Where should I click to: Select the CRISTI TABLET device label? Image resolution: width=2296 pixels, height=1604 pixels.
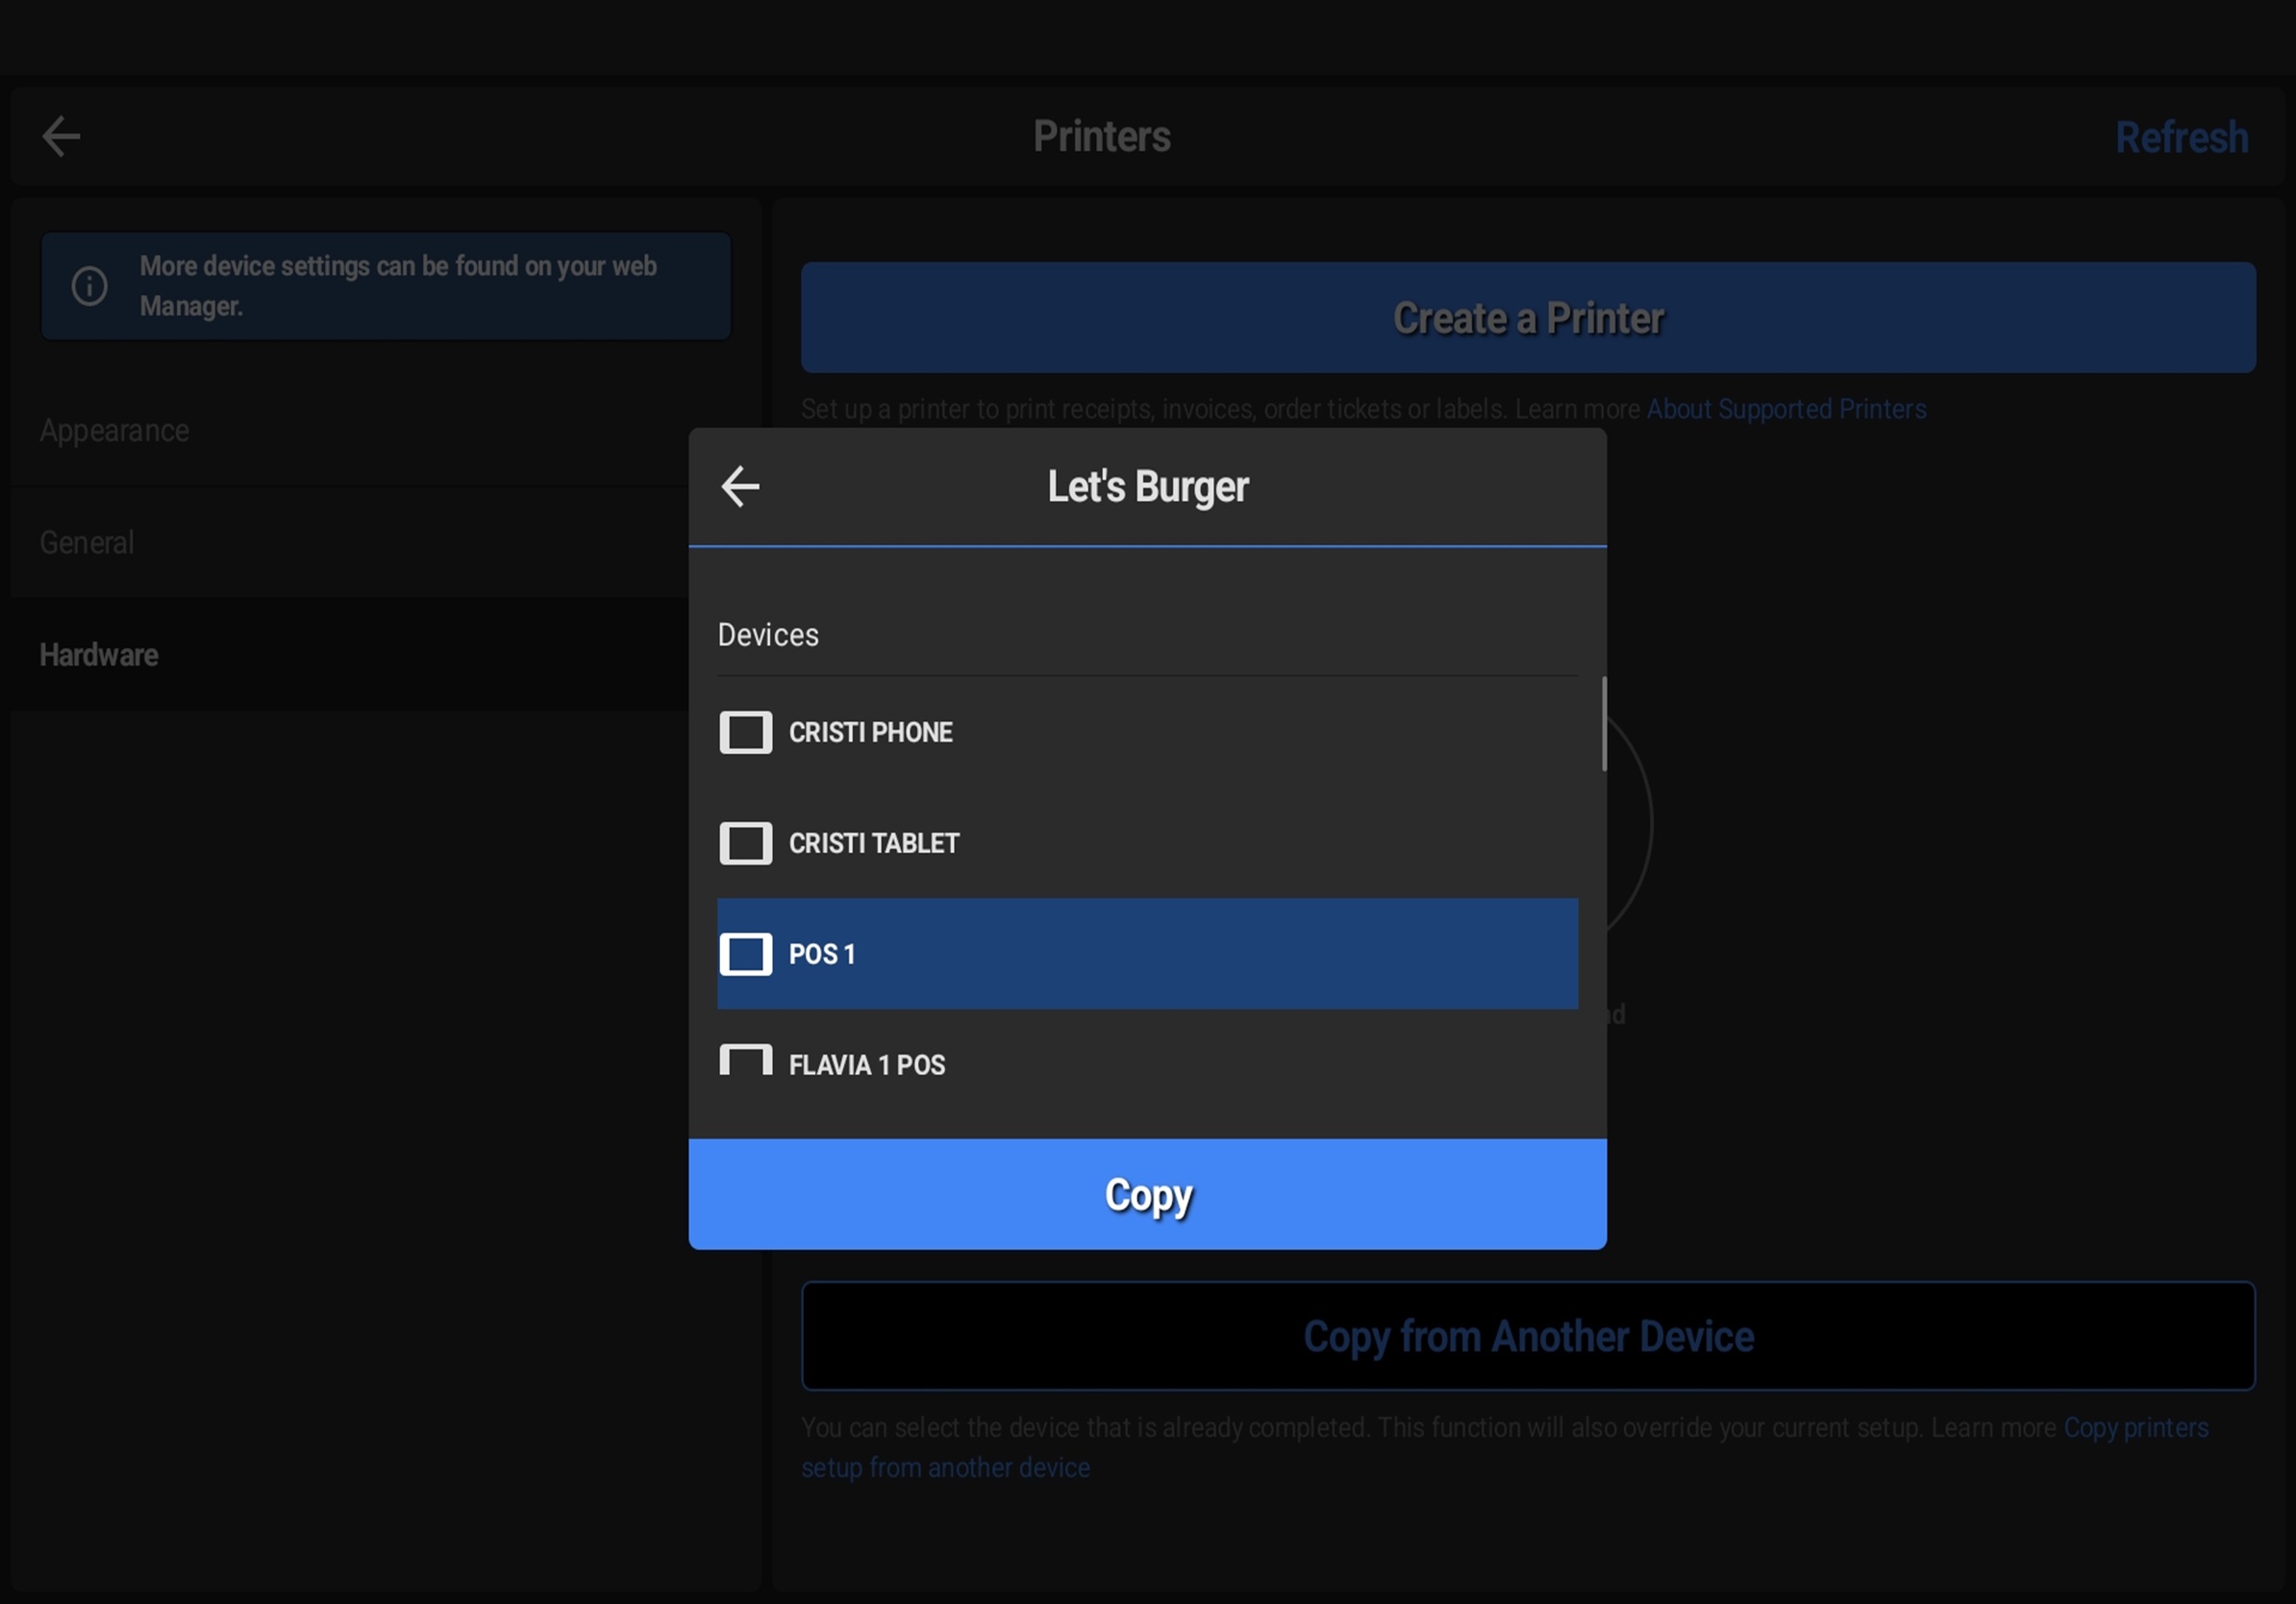873,843
